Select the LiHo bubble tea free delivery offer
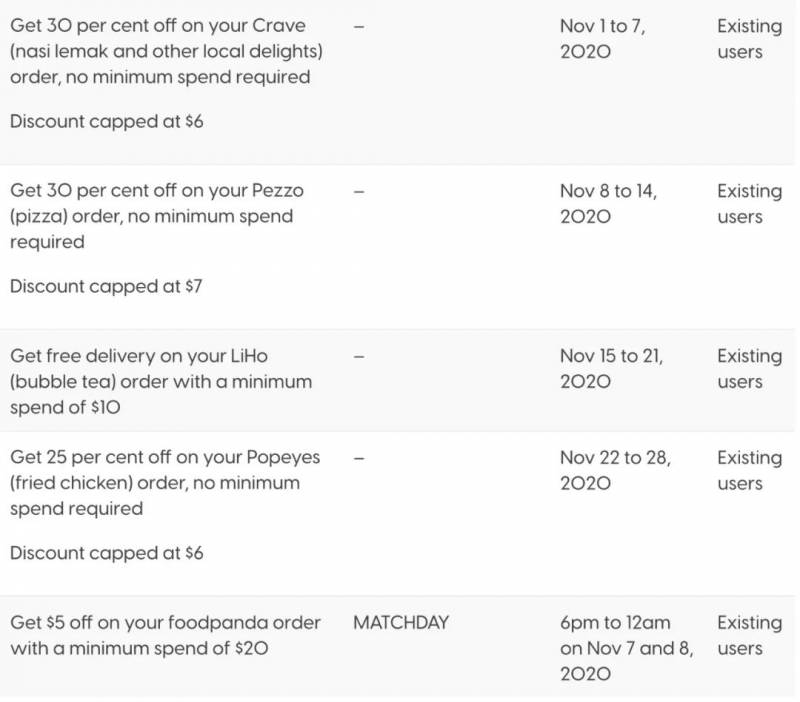Image resolution: width=800 pixels, height=702 pixels. 161,382
